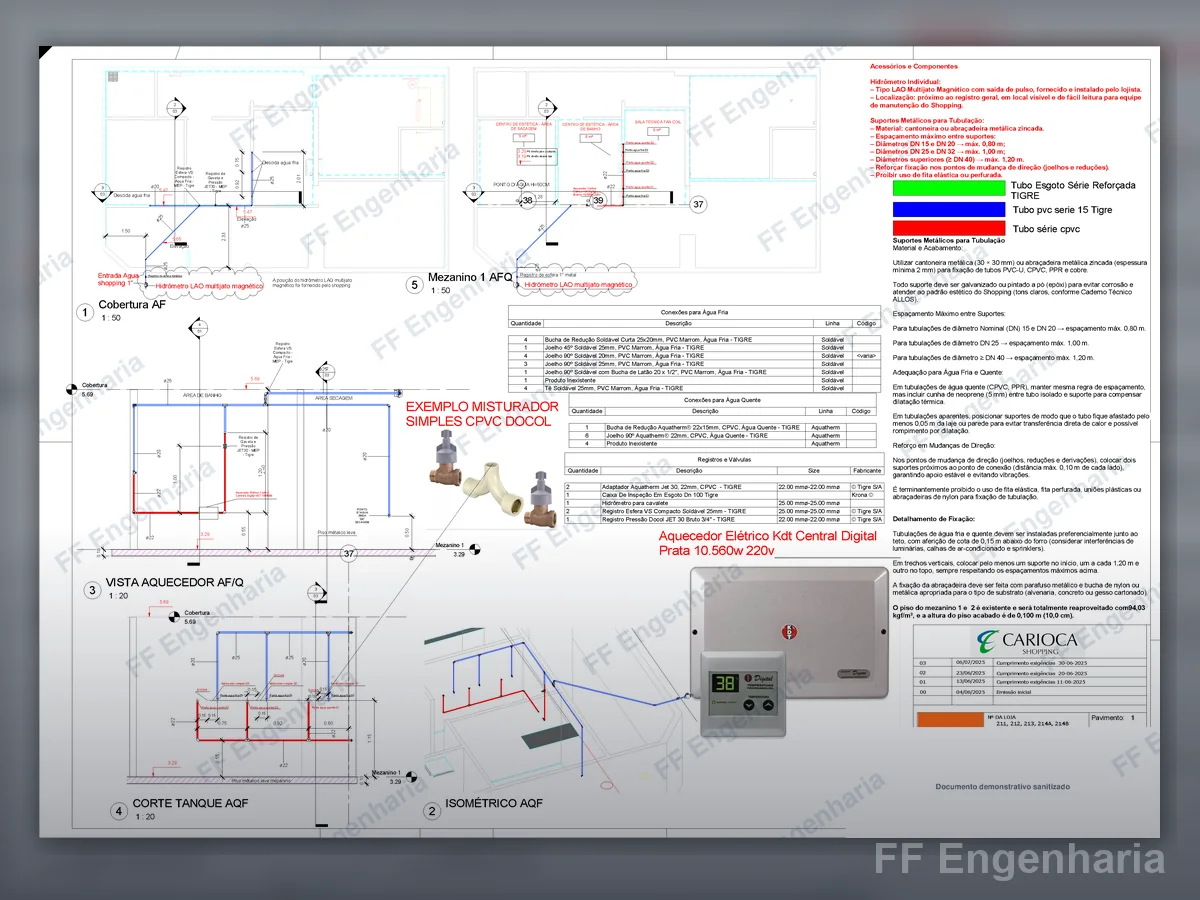Select the view 5 marker beside Mezanino 1 AFQ
1200x900 pixels.
coord(414,284)
